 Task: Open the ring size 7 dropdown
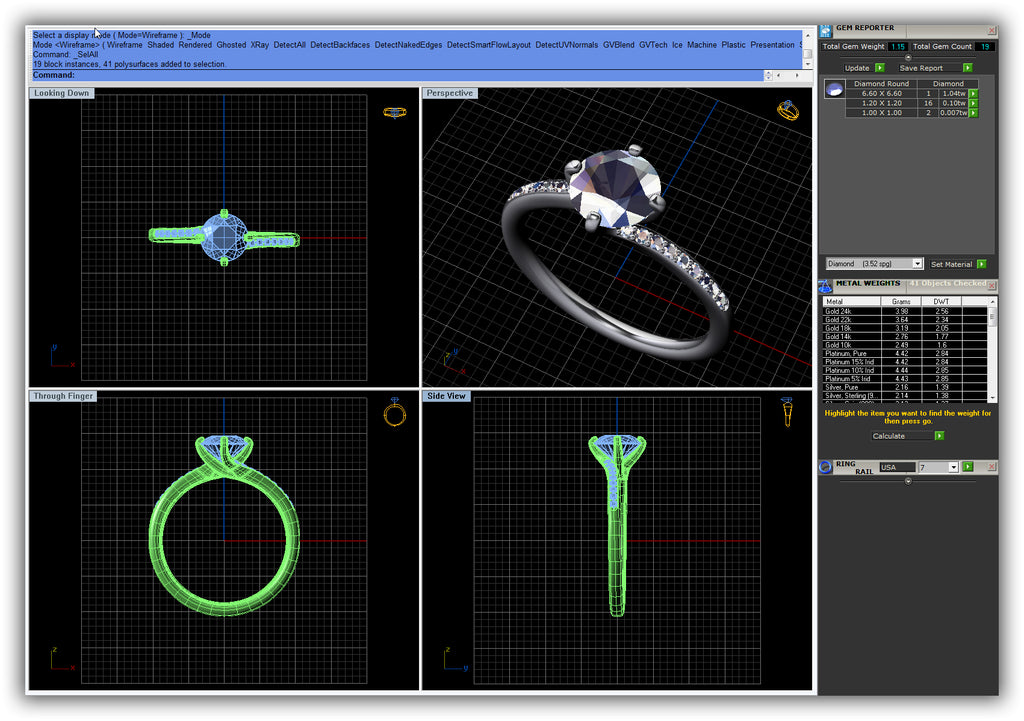coord(953,467)
